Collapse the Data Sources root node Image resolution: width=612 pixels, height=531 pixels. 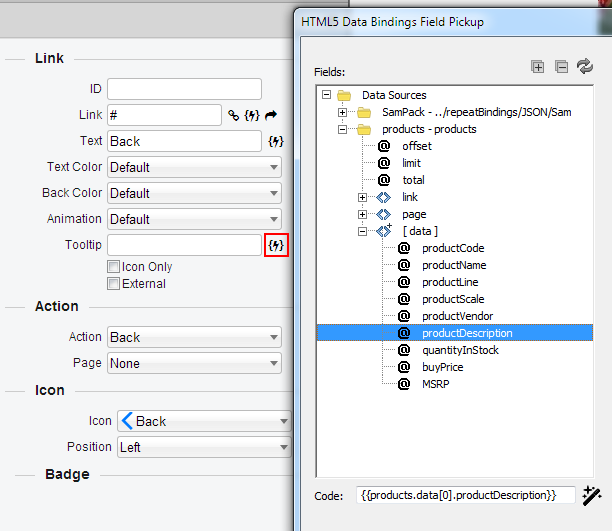[326, 95]
